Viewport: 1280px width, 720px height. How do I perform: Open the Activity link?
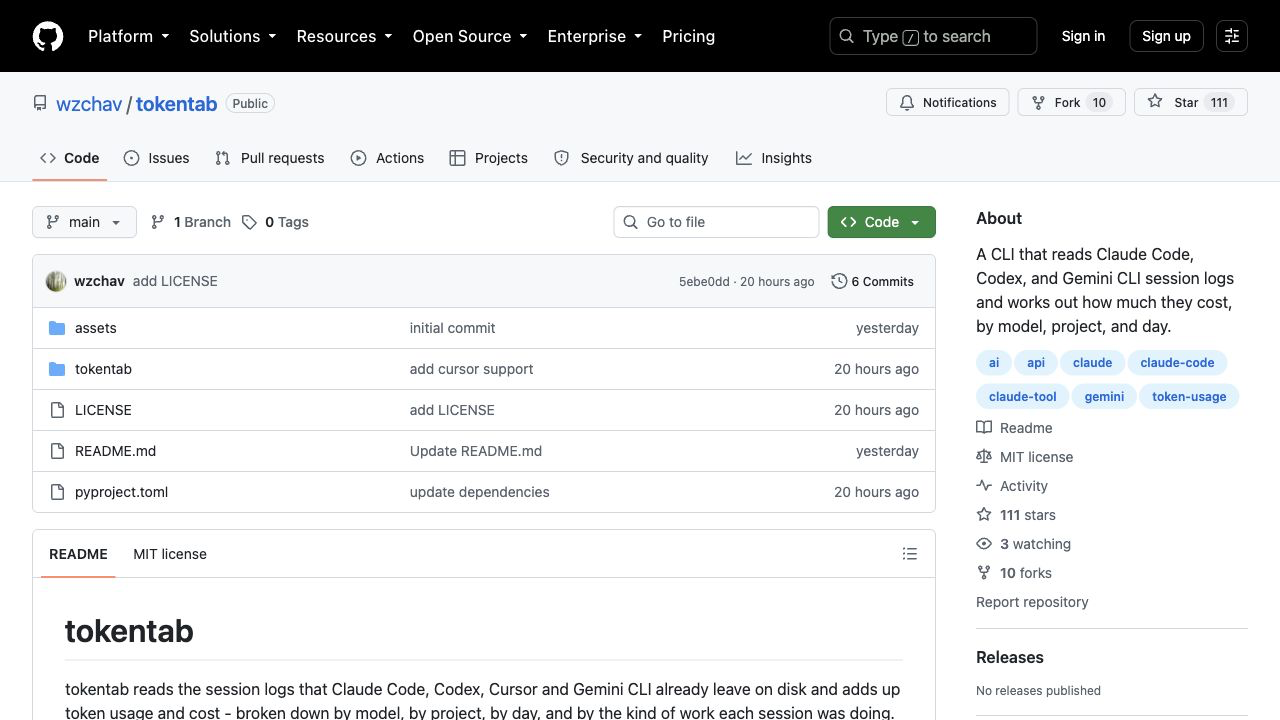point(1012,486)
